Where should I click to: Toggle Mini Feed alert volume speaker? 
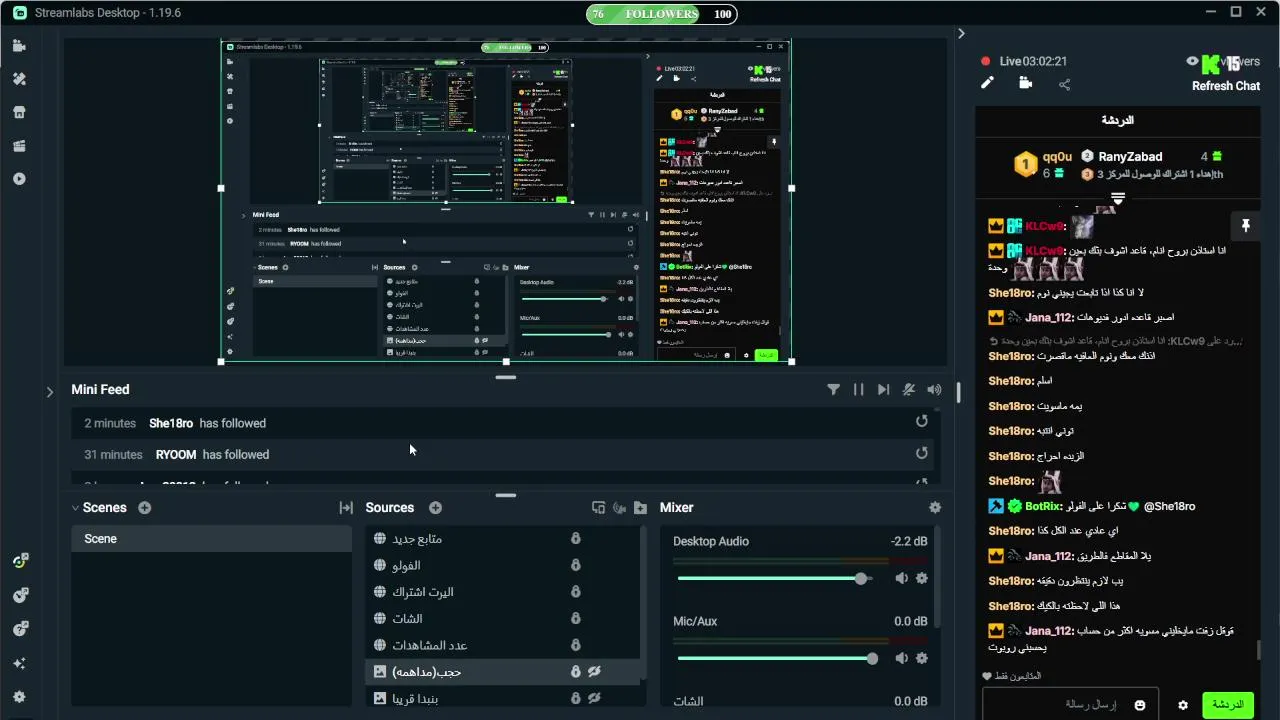click(934, 390)
